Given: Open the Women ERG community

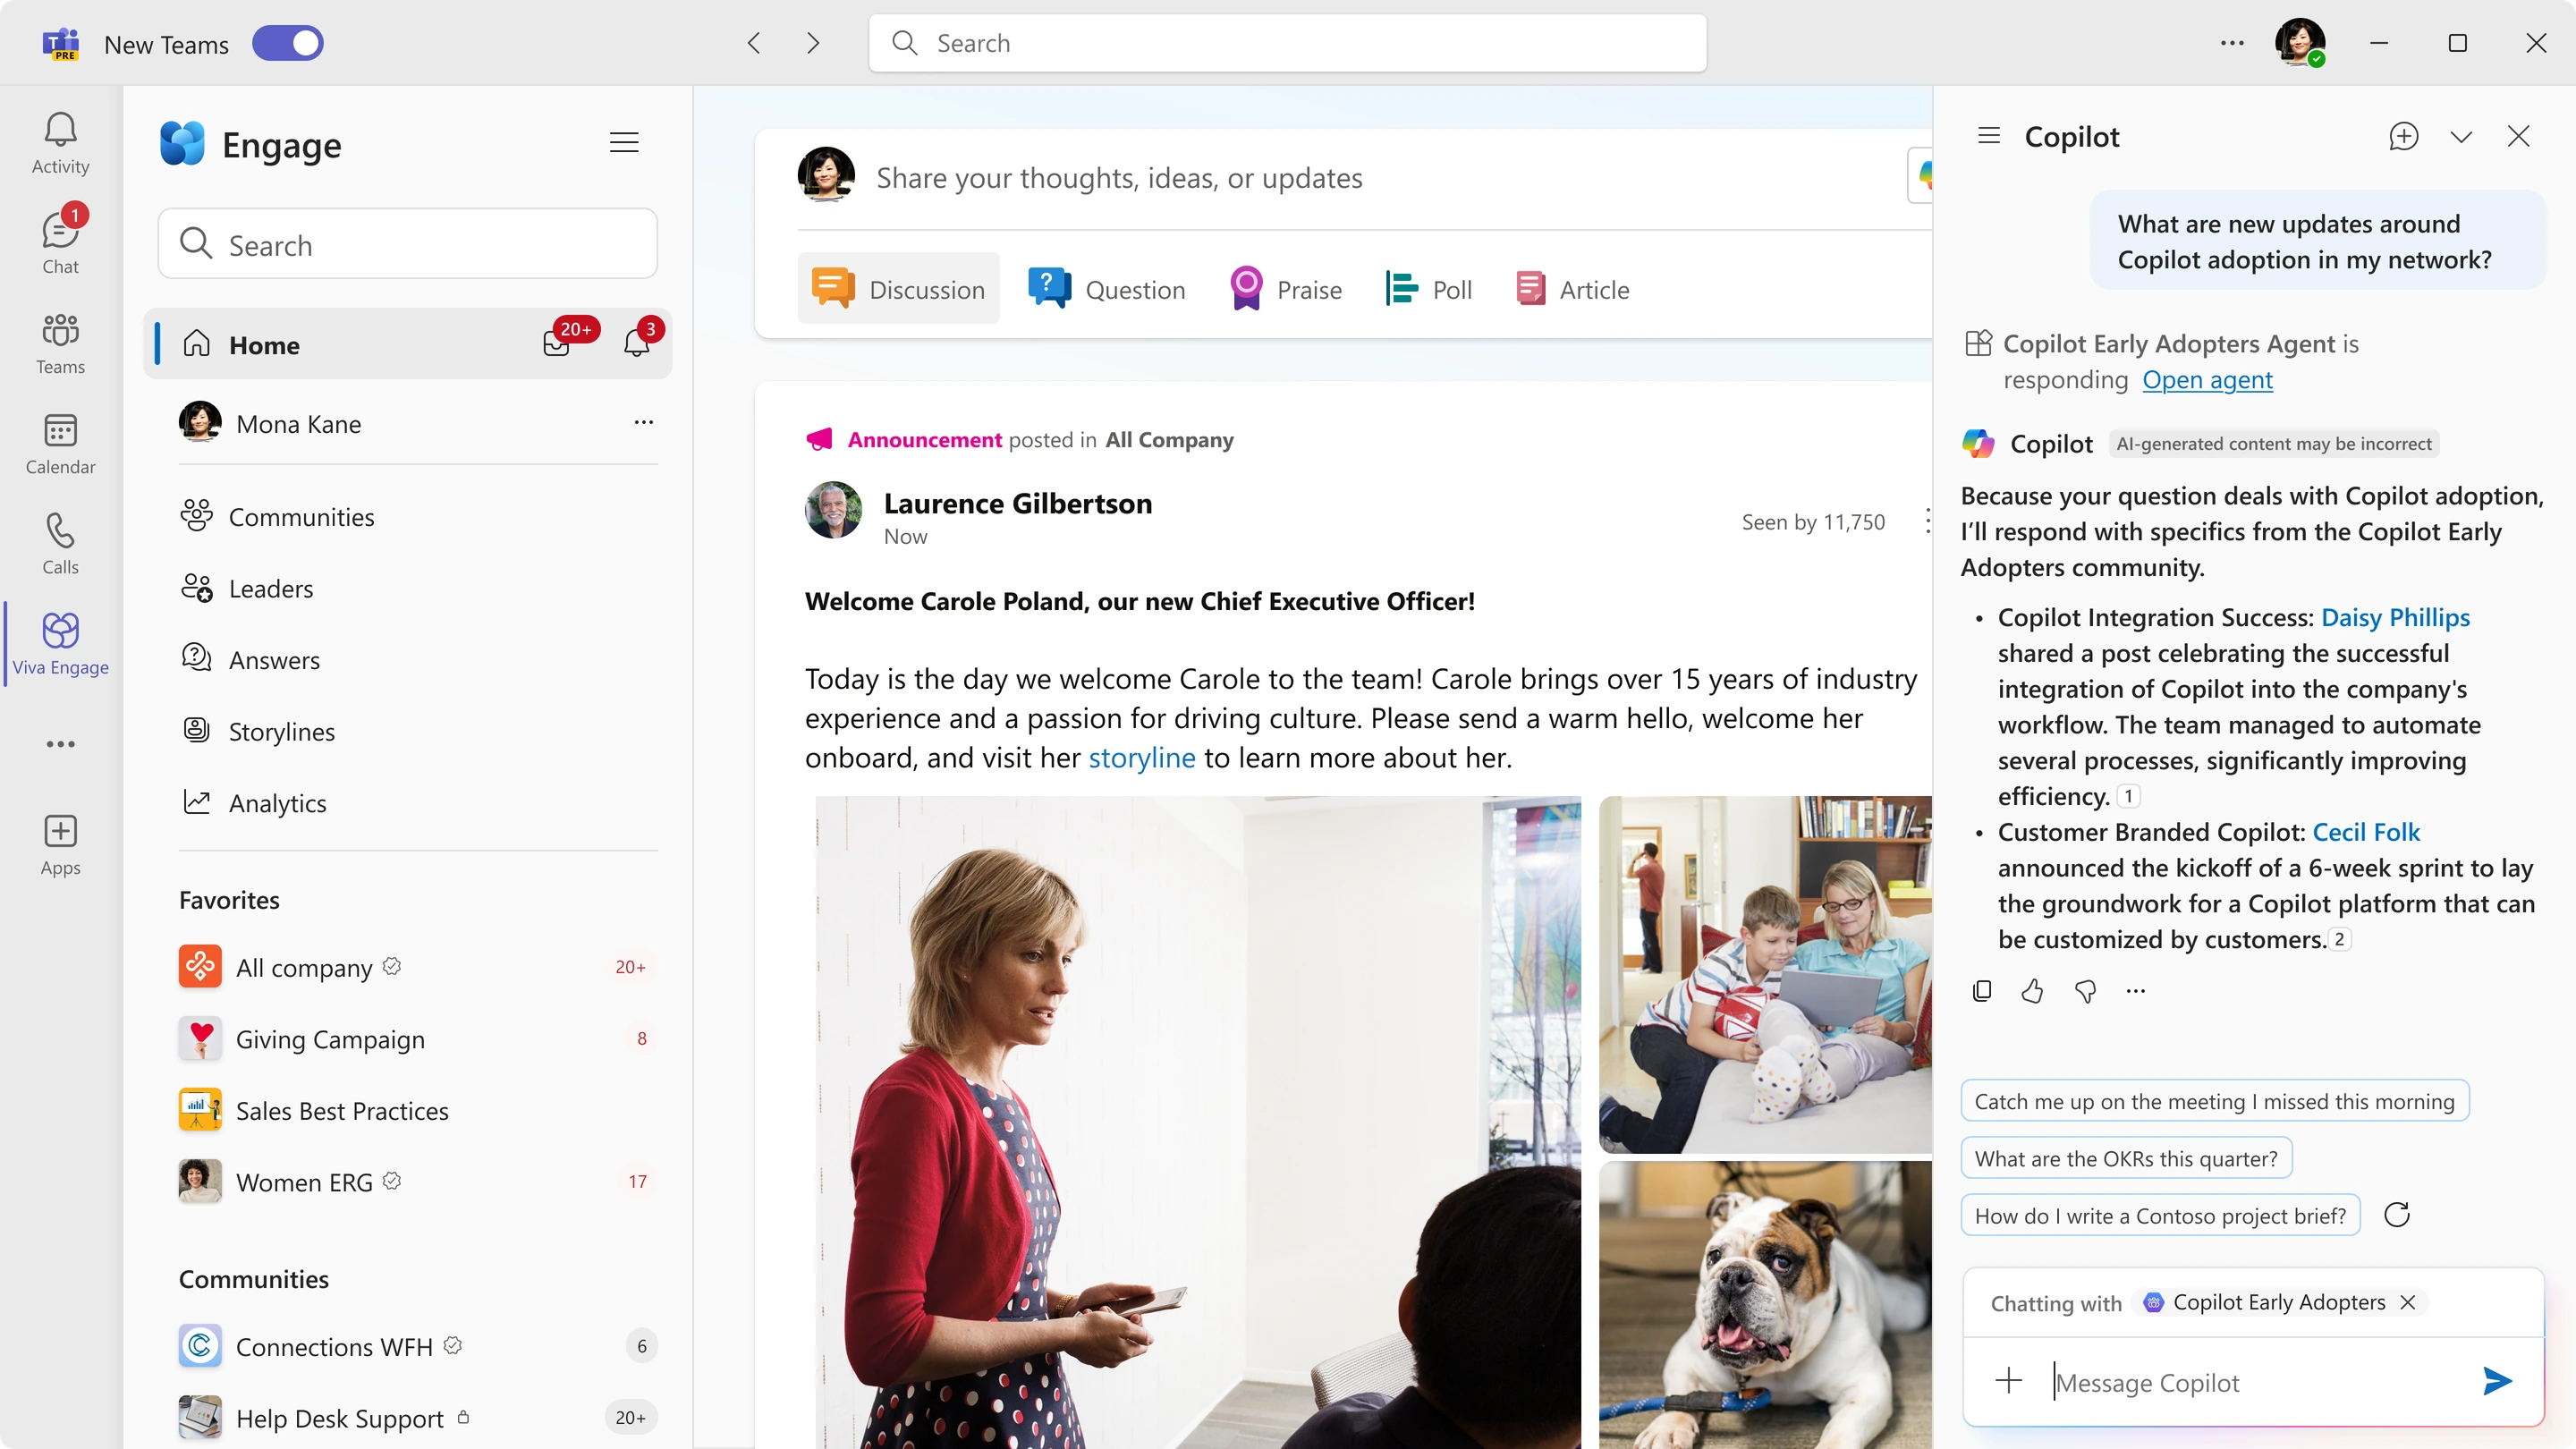Looking at the screenshot, I should click(417, 1182).
